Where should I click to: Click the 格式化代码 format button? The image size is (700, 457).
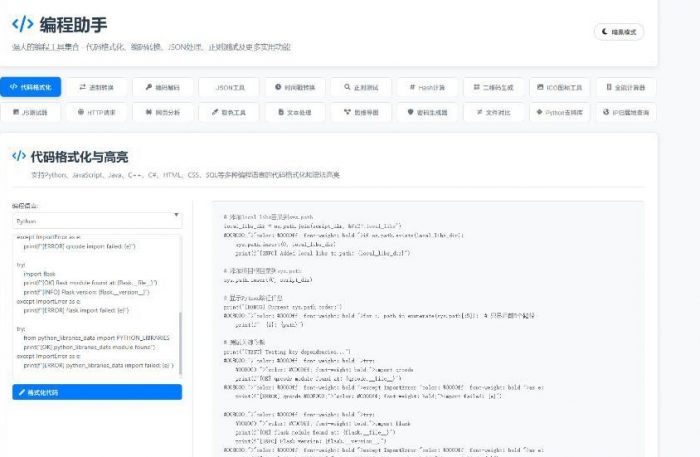(x=97, y=392)
